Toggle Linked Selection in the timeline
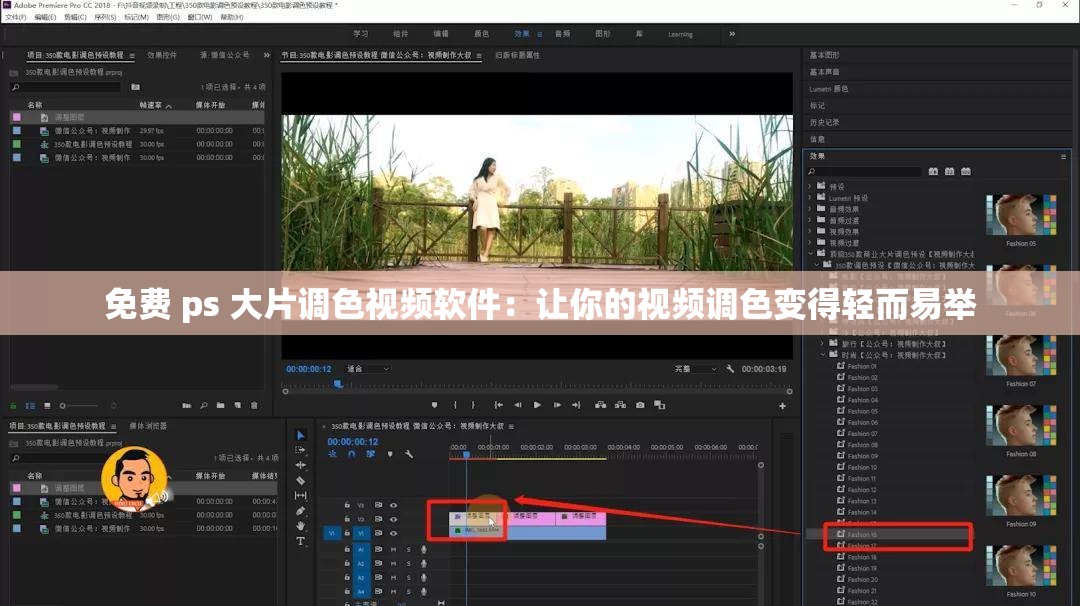 coord(371,454)
